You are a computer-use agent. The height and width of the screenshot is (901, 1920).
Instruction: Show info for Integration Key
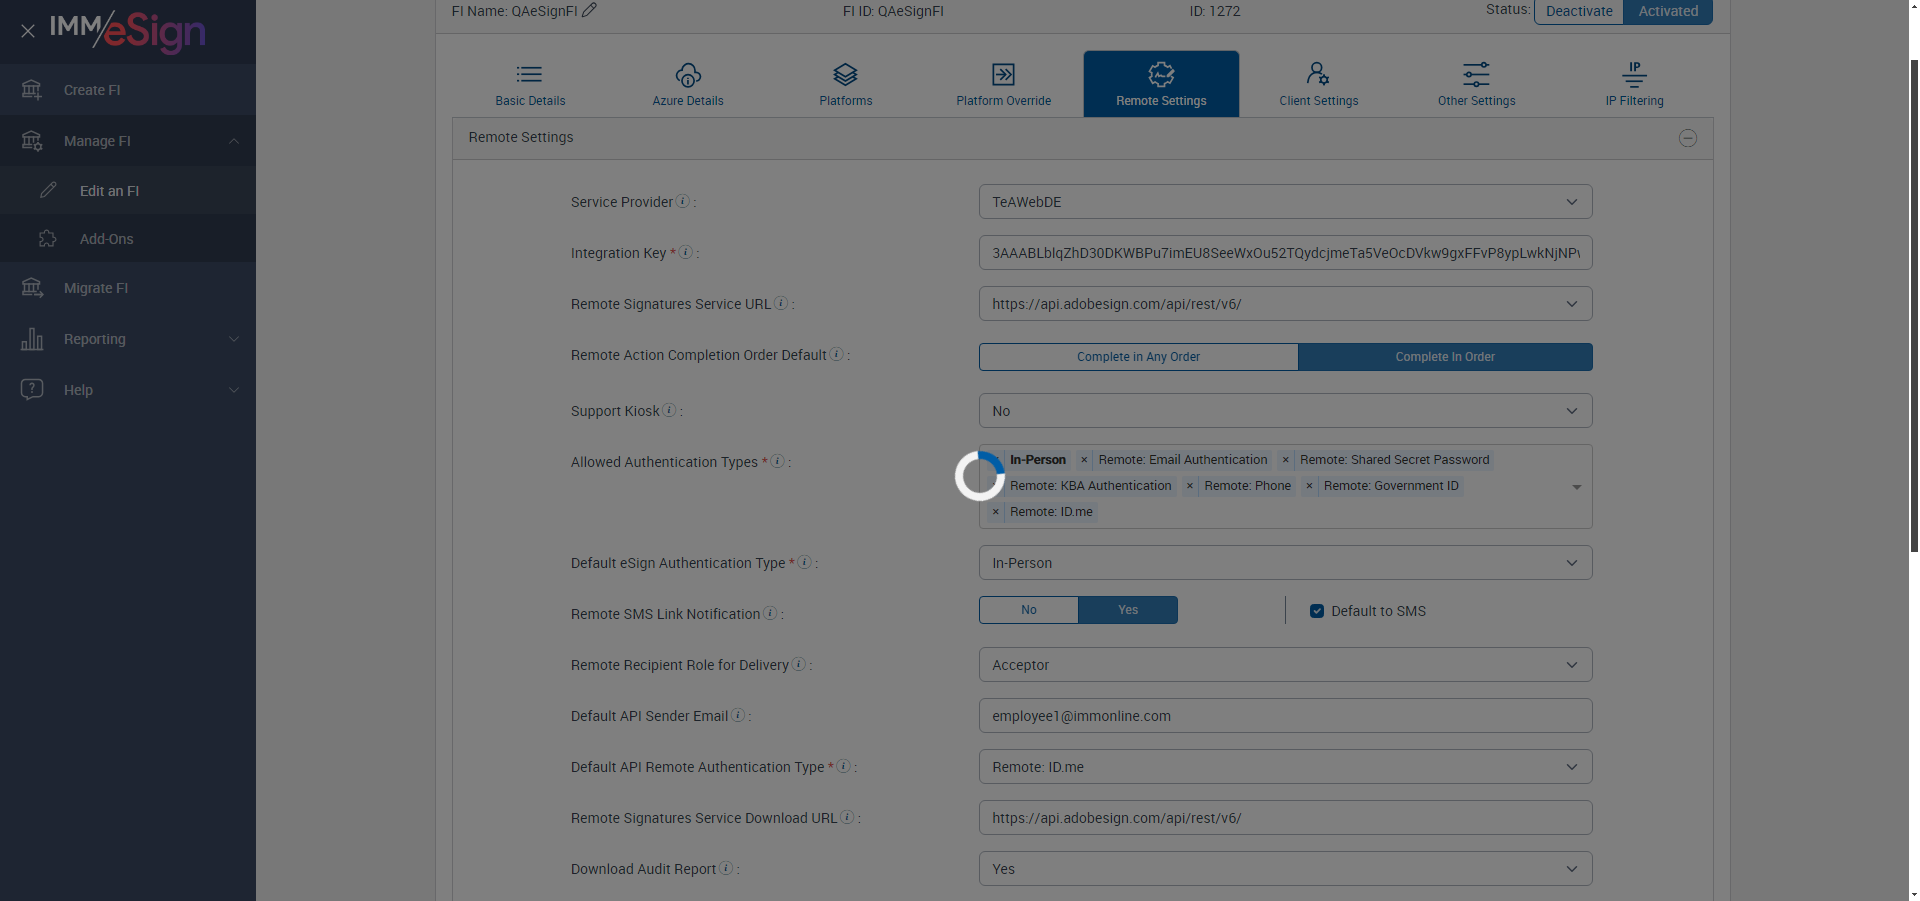(x=686, y=252)
